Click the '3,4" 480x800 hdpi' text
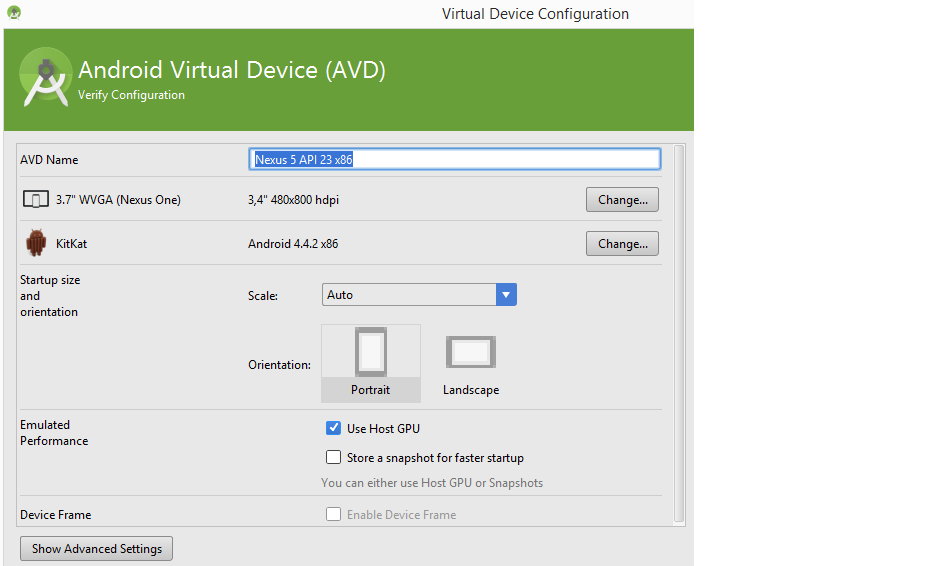This screenshot has width=929, height=566. point(293,200)
